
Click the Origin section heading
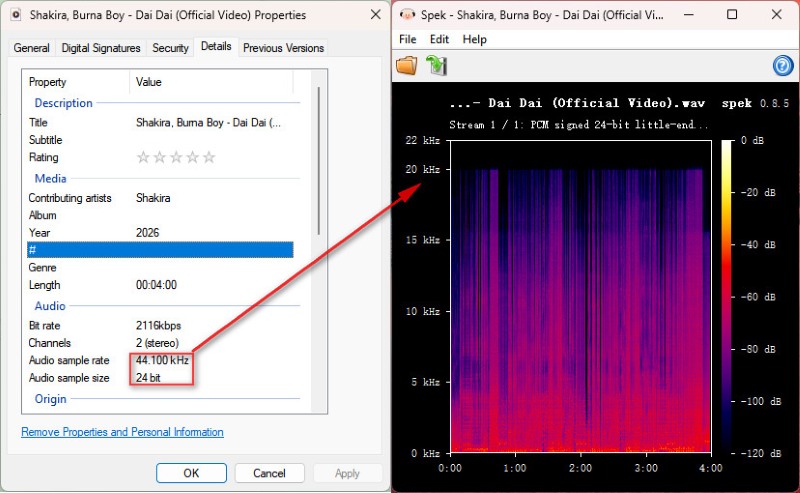click(x=51, y=399)
